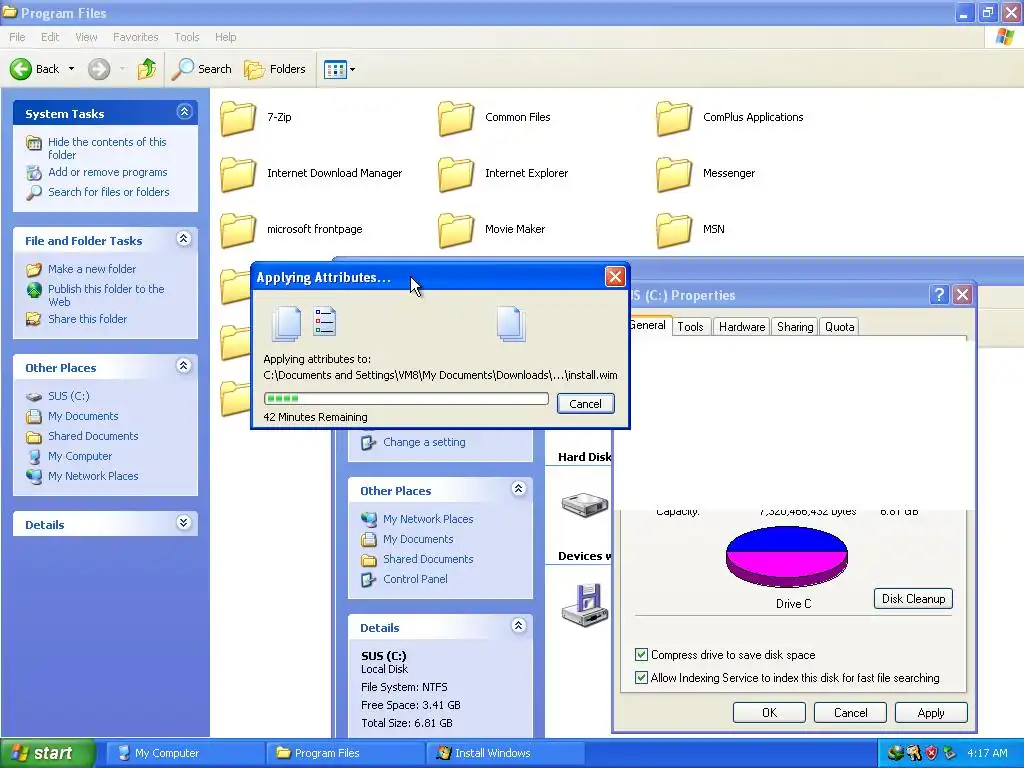Click the Up folder icon in toolbar

[x=147, y=69]
